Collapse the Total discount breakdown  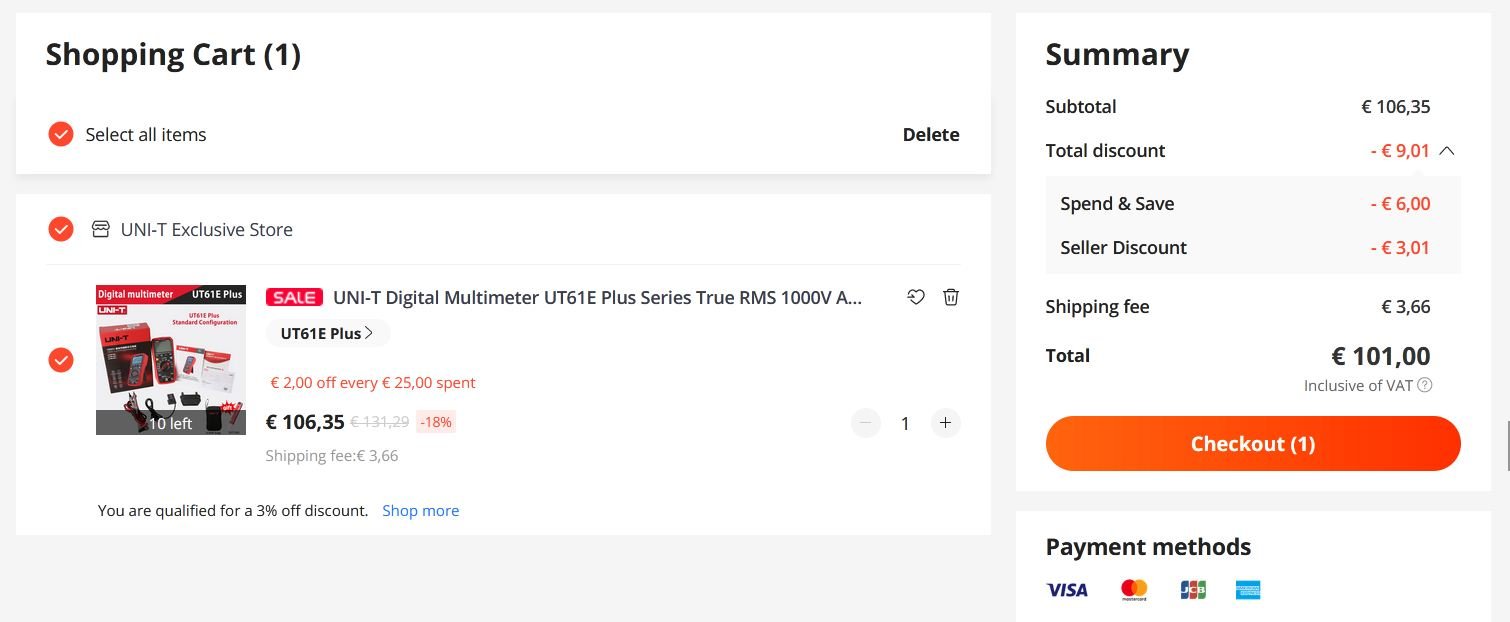(x=1446, y=151)
